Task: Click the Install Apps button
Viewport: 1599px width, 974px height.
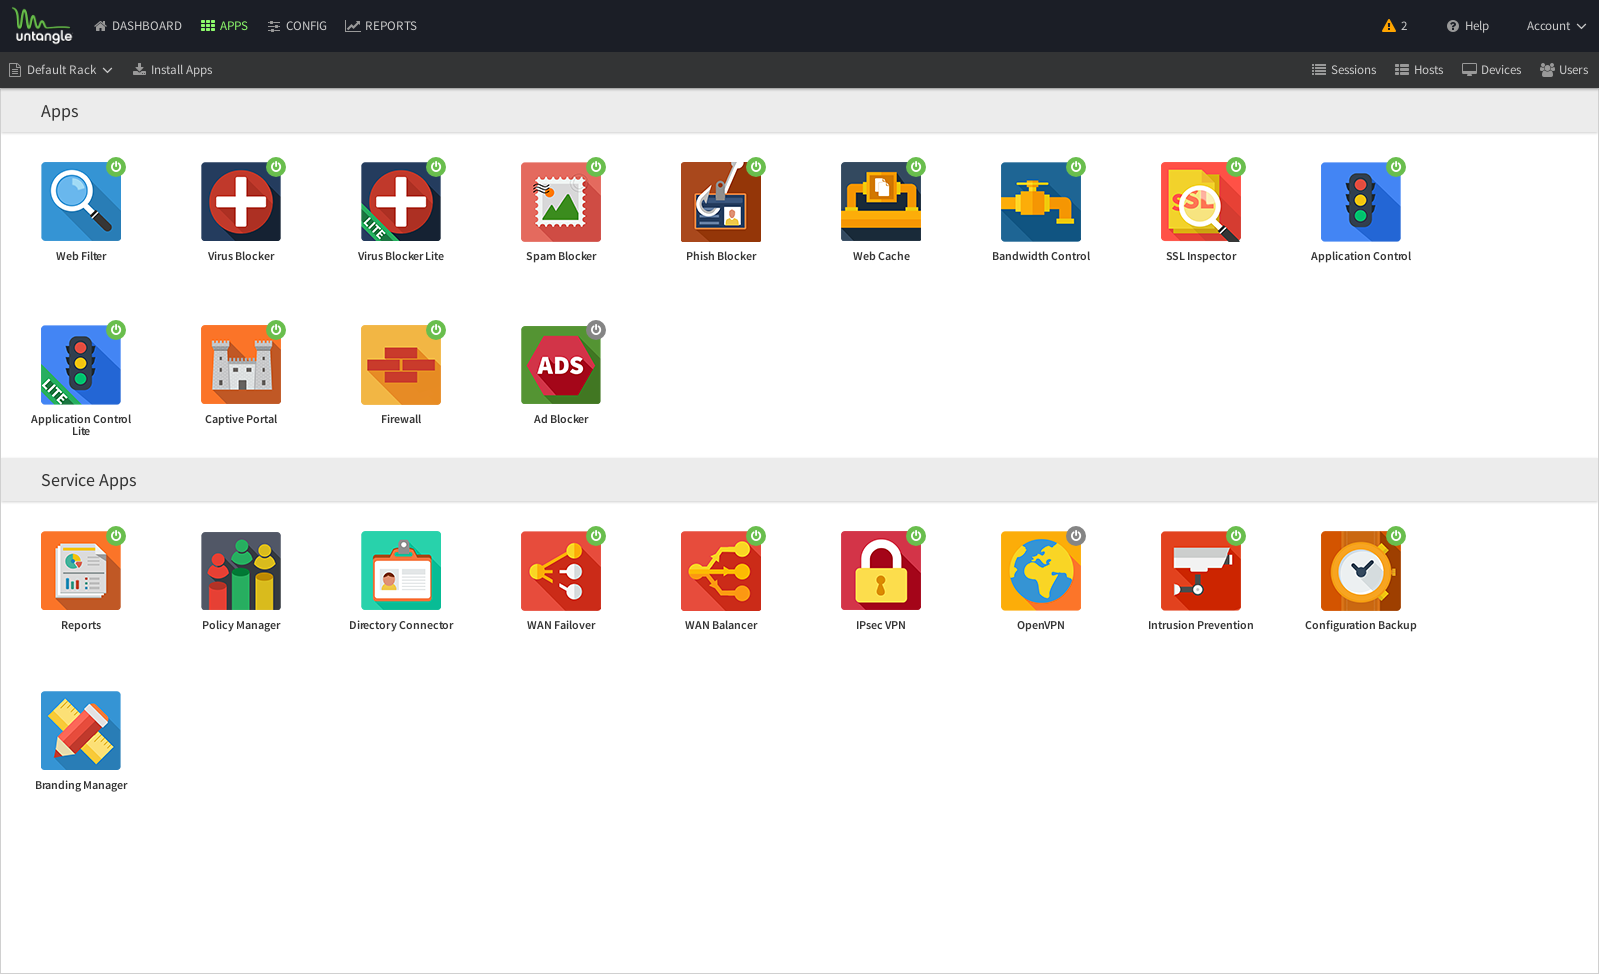Action: point(172,70)
